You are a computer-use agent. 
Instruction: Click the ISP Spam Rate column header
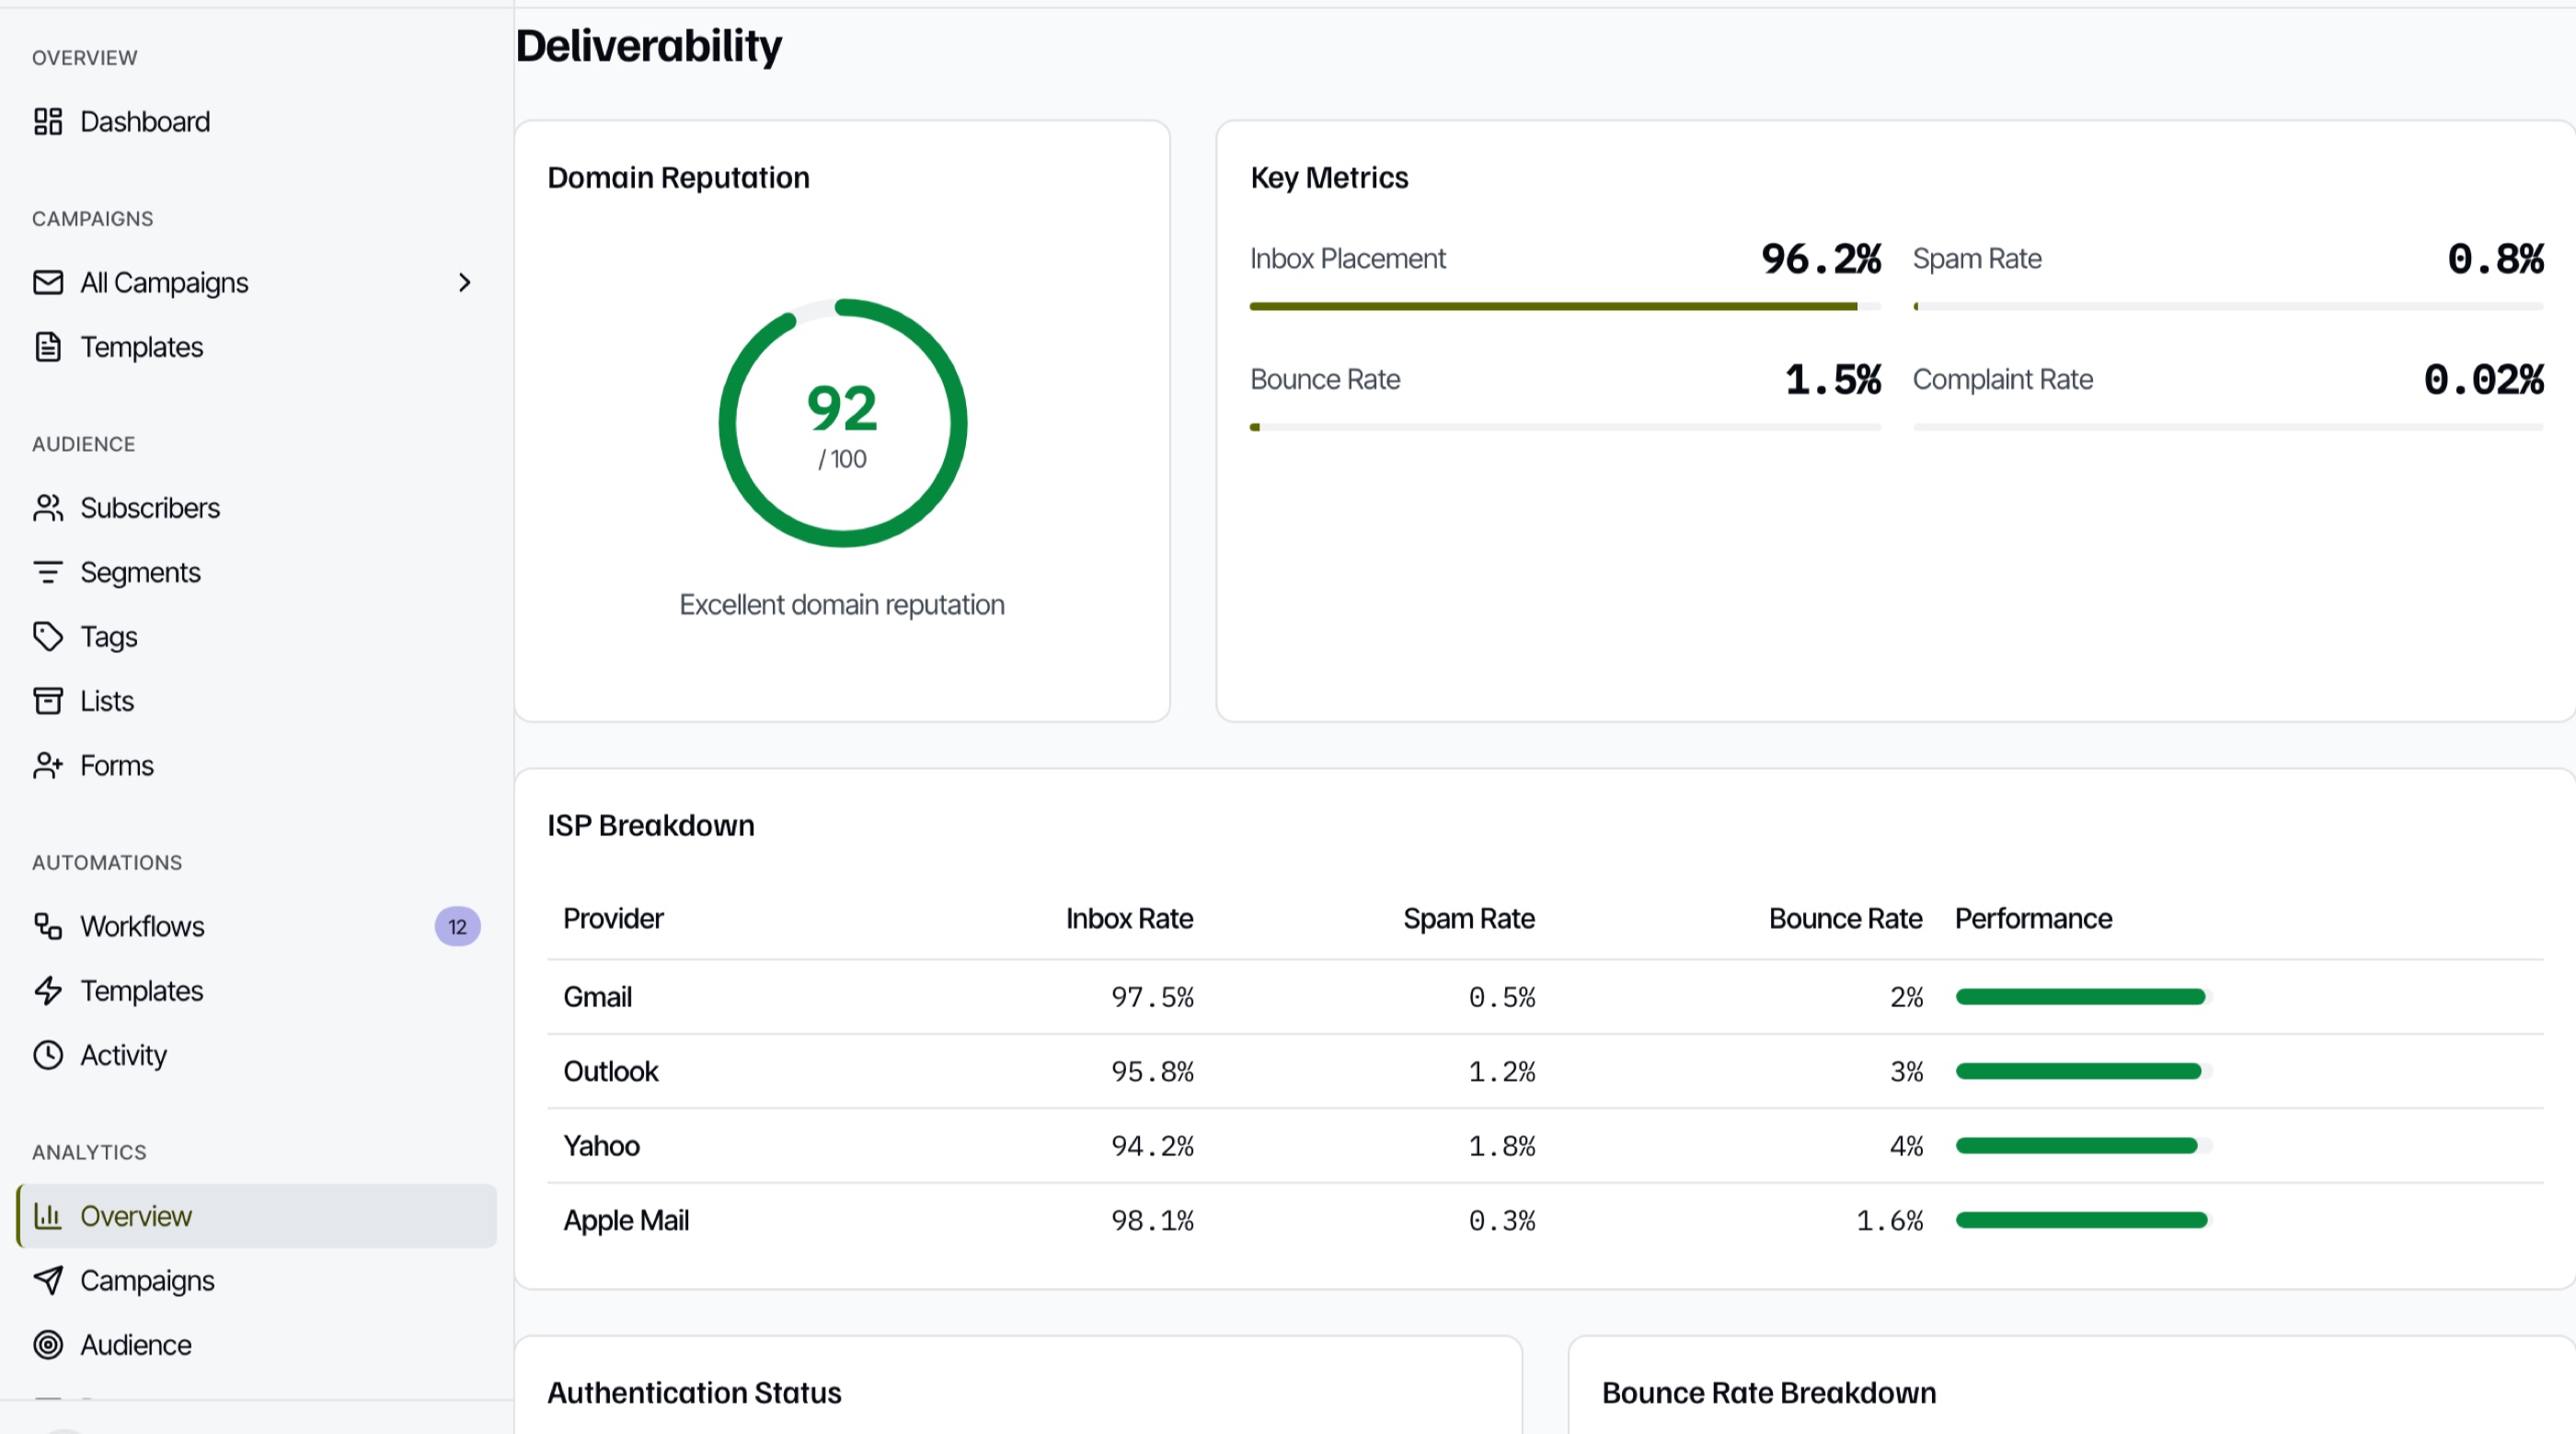[1468, 919]
